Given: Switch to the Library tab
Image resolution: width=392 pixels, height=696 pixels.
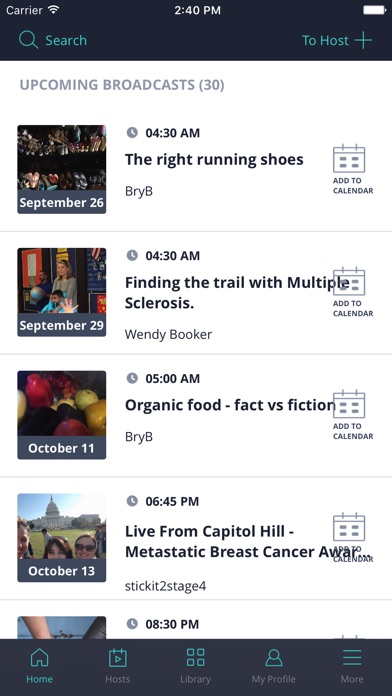Looking at the screenshot, I should click(x=195, y=666).
